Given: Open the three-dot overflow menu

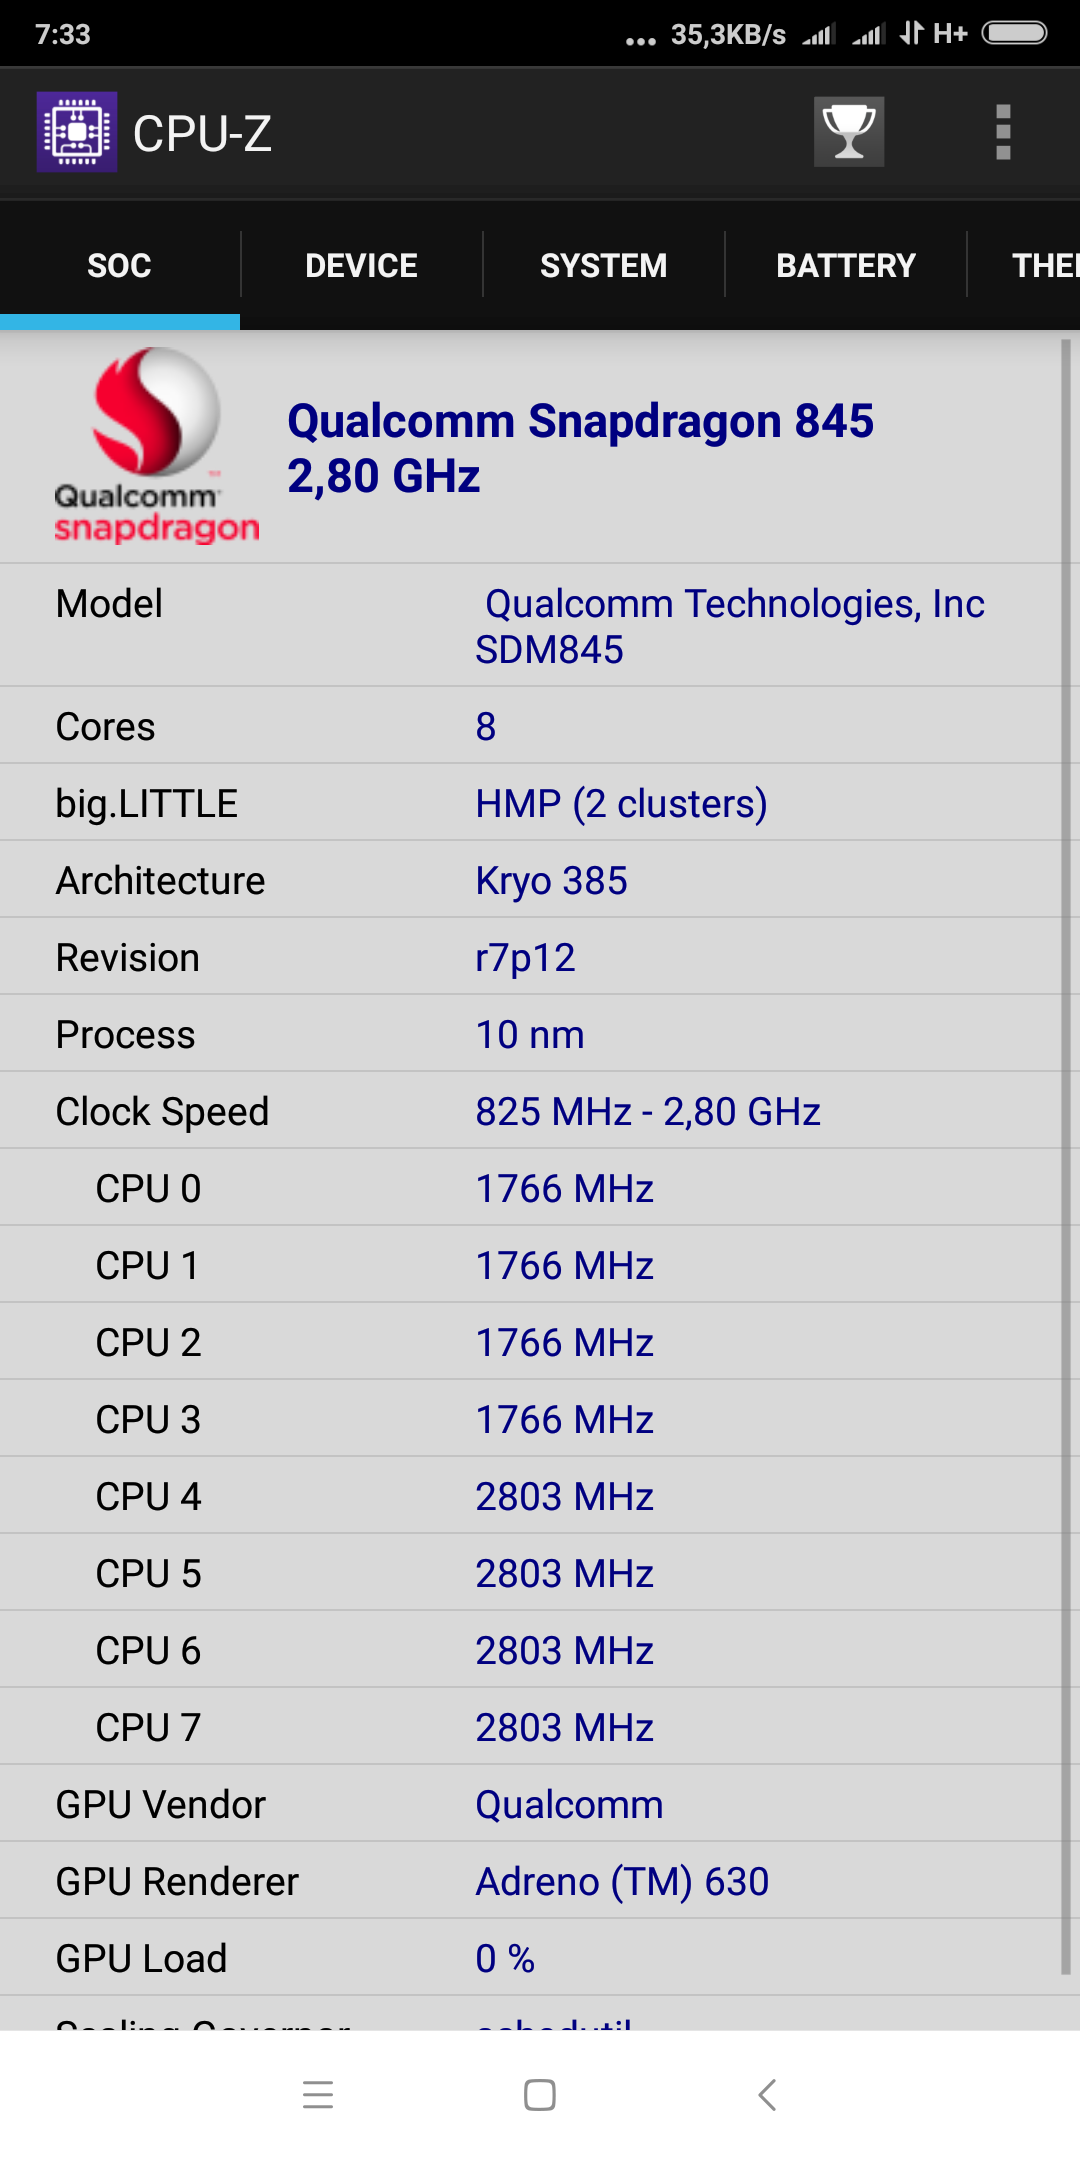Looking at the screenshot, I should coord(1003,132).
